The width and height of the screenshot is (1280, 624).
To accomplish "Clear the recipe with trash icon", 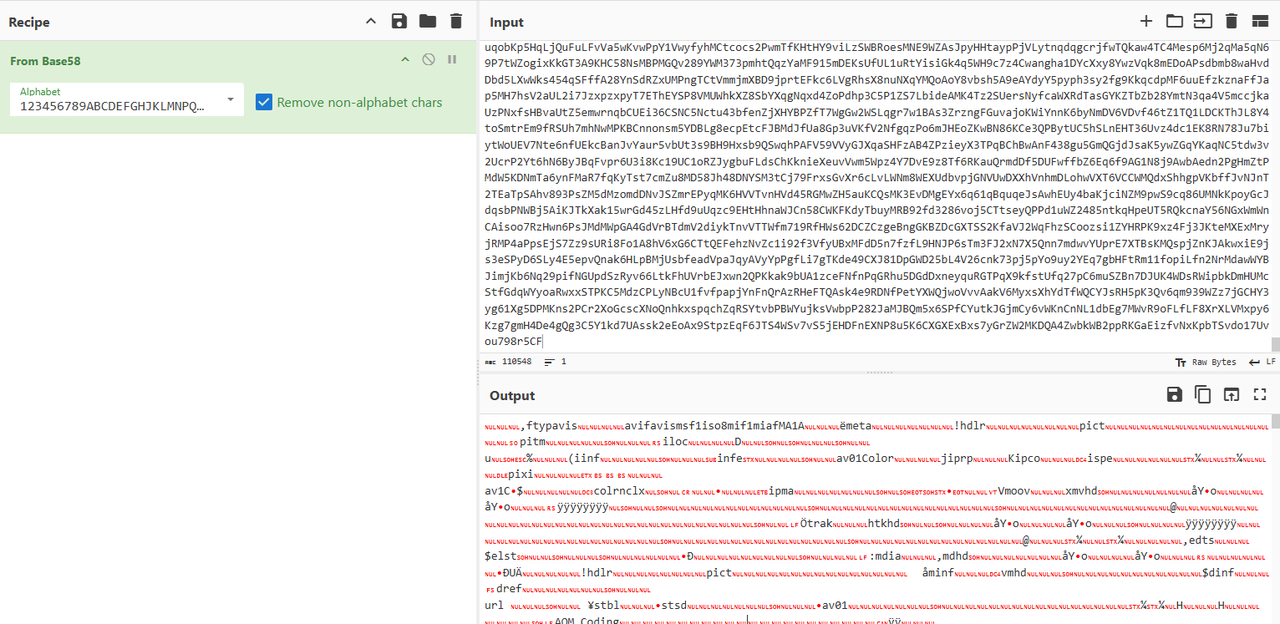I will pyautogui.click(x=456, y=21).
